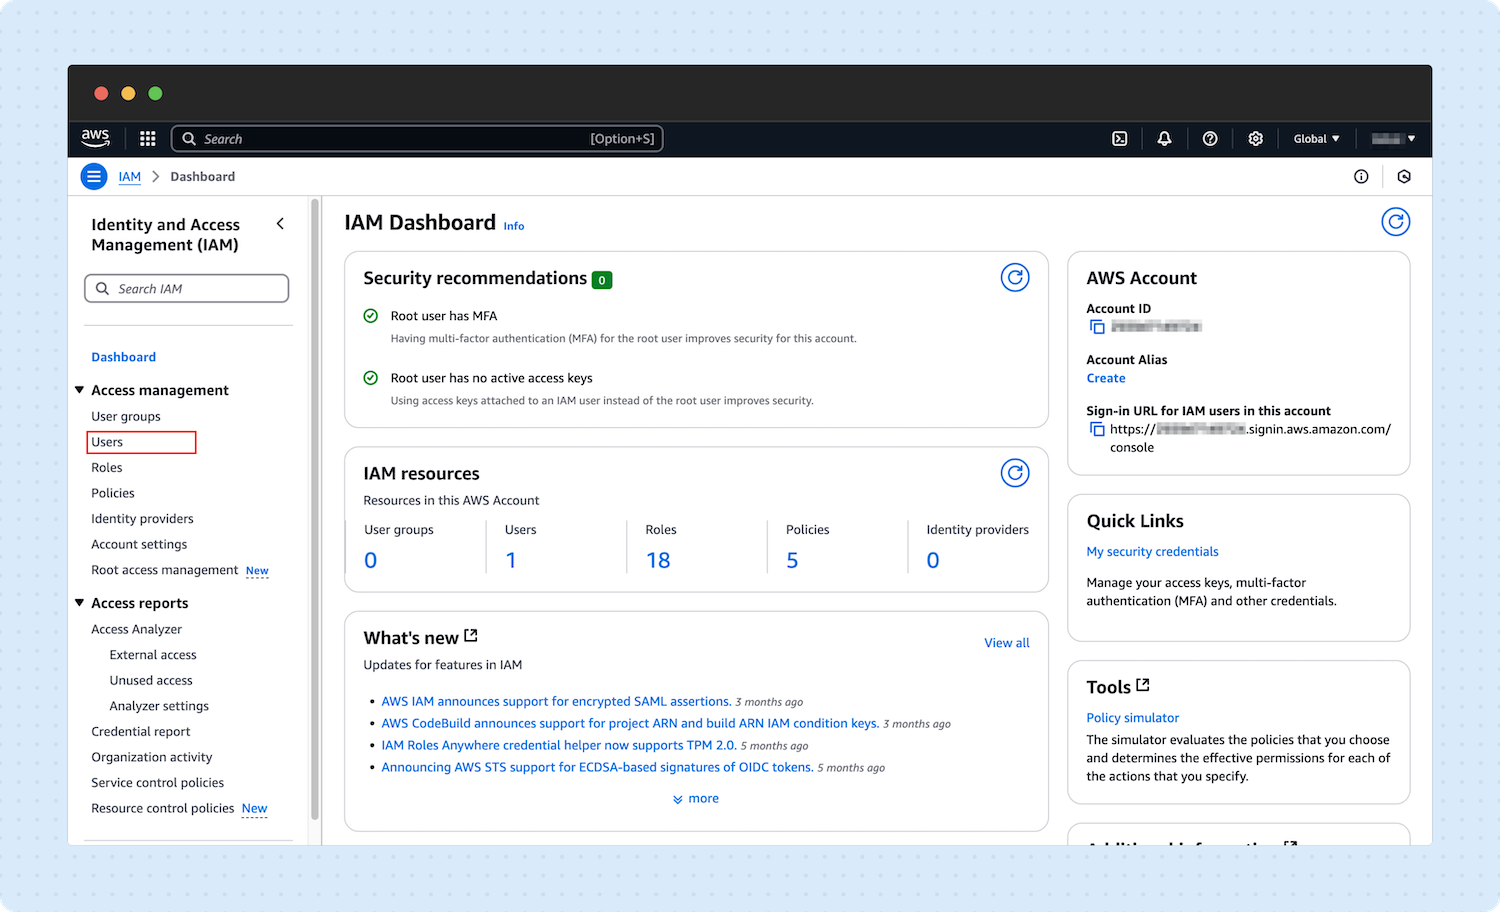Click the User groups count 0

tap(371, 560)
